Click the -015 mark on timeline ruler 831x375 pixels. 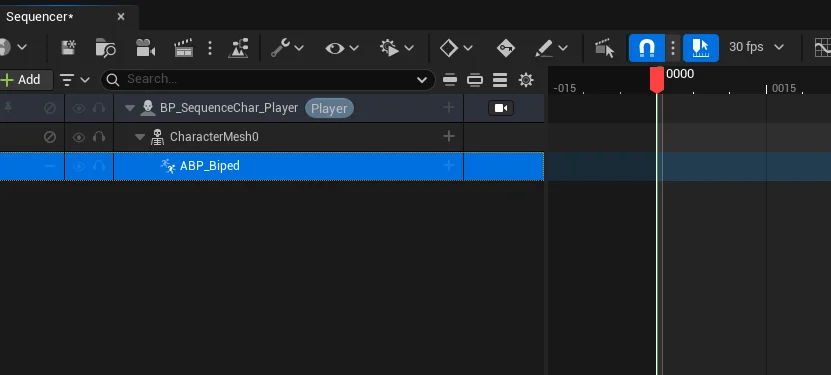[x=564, y=88]
